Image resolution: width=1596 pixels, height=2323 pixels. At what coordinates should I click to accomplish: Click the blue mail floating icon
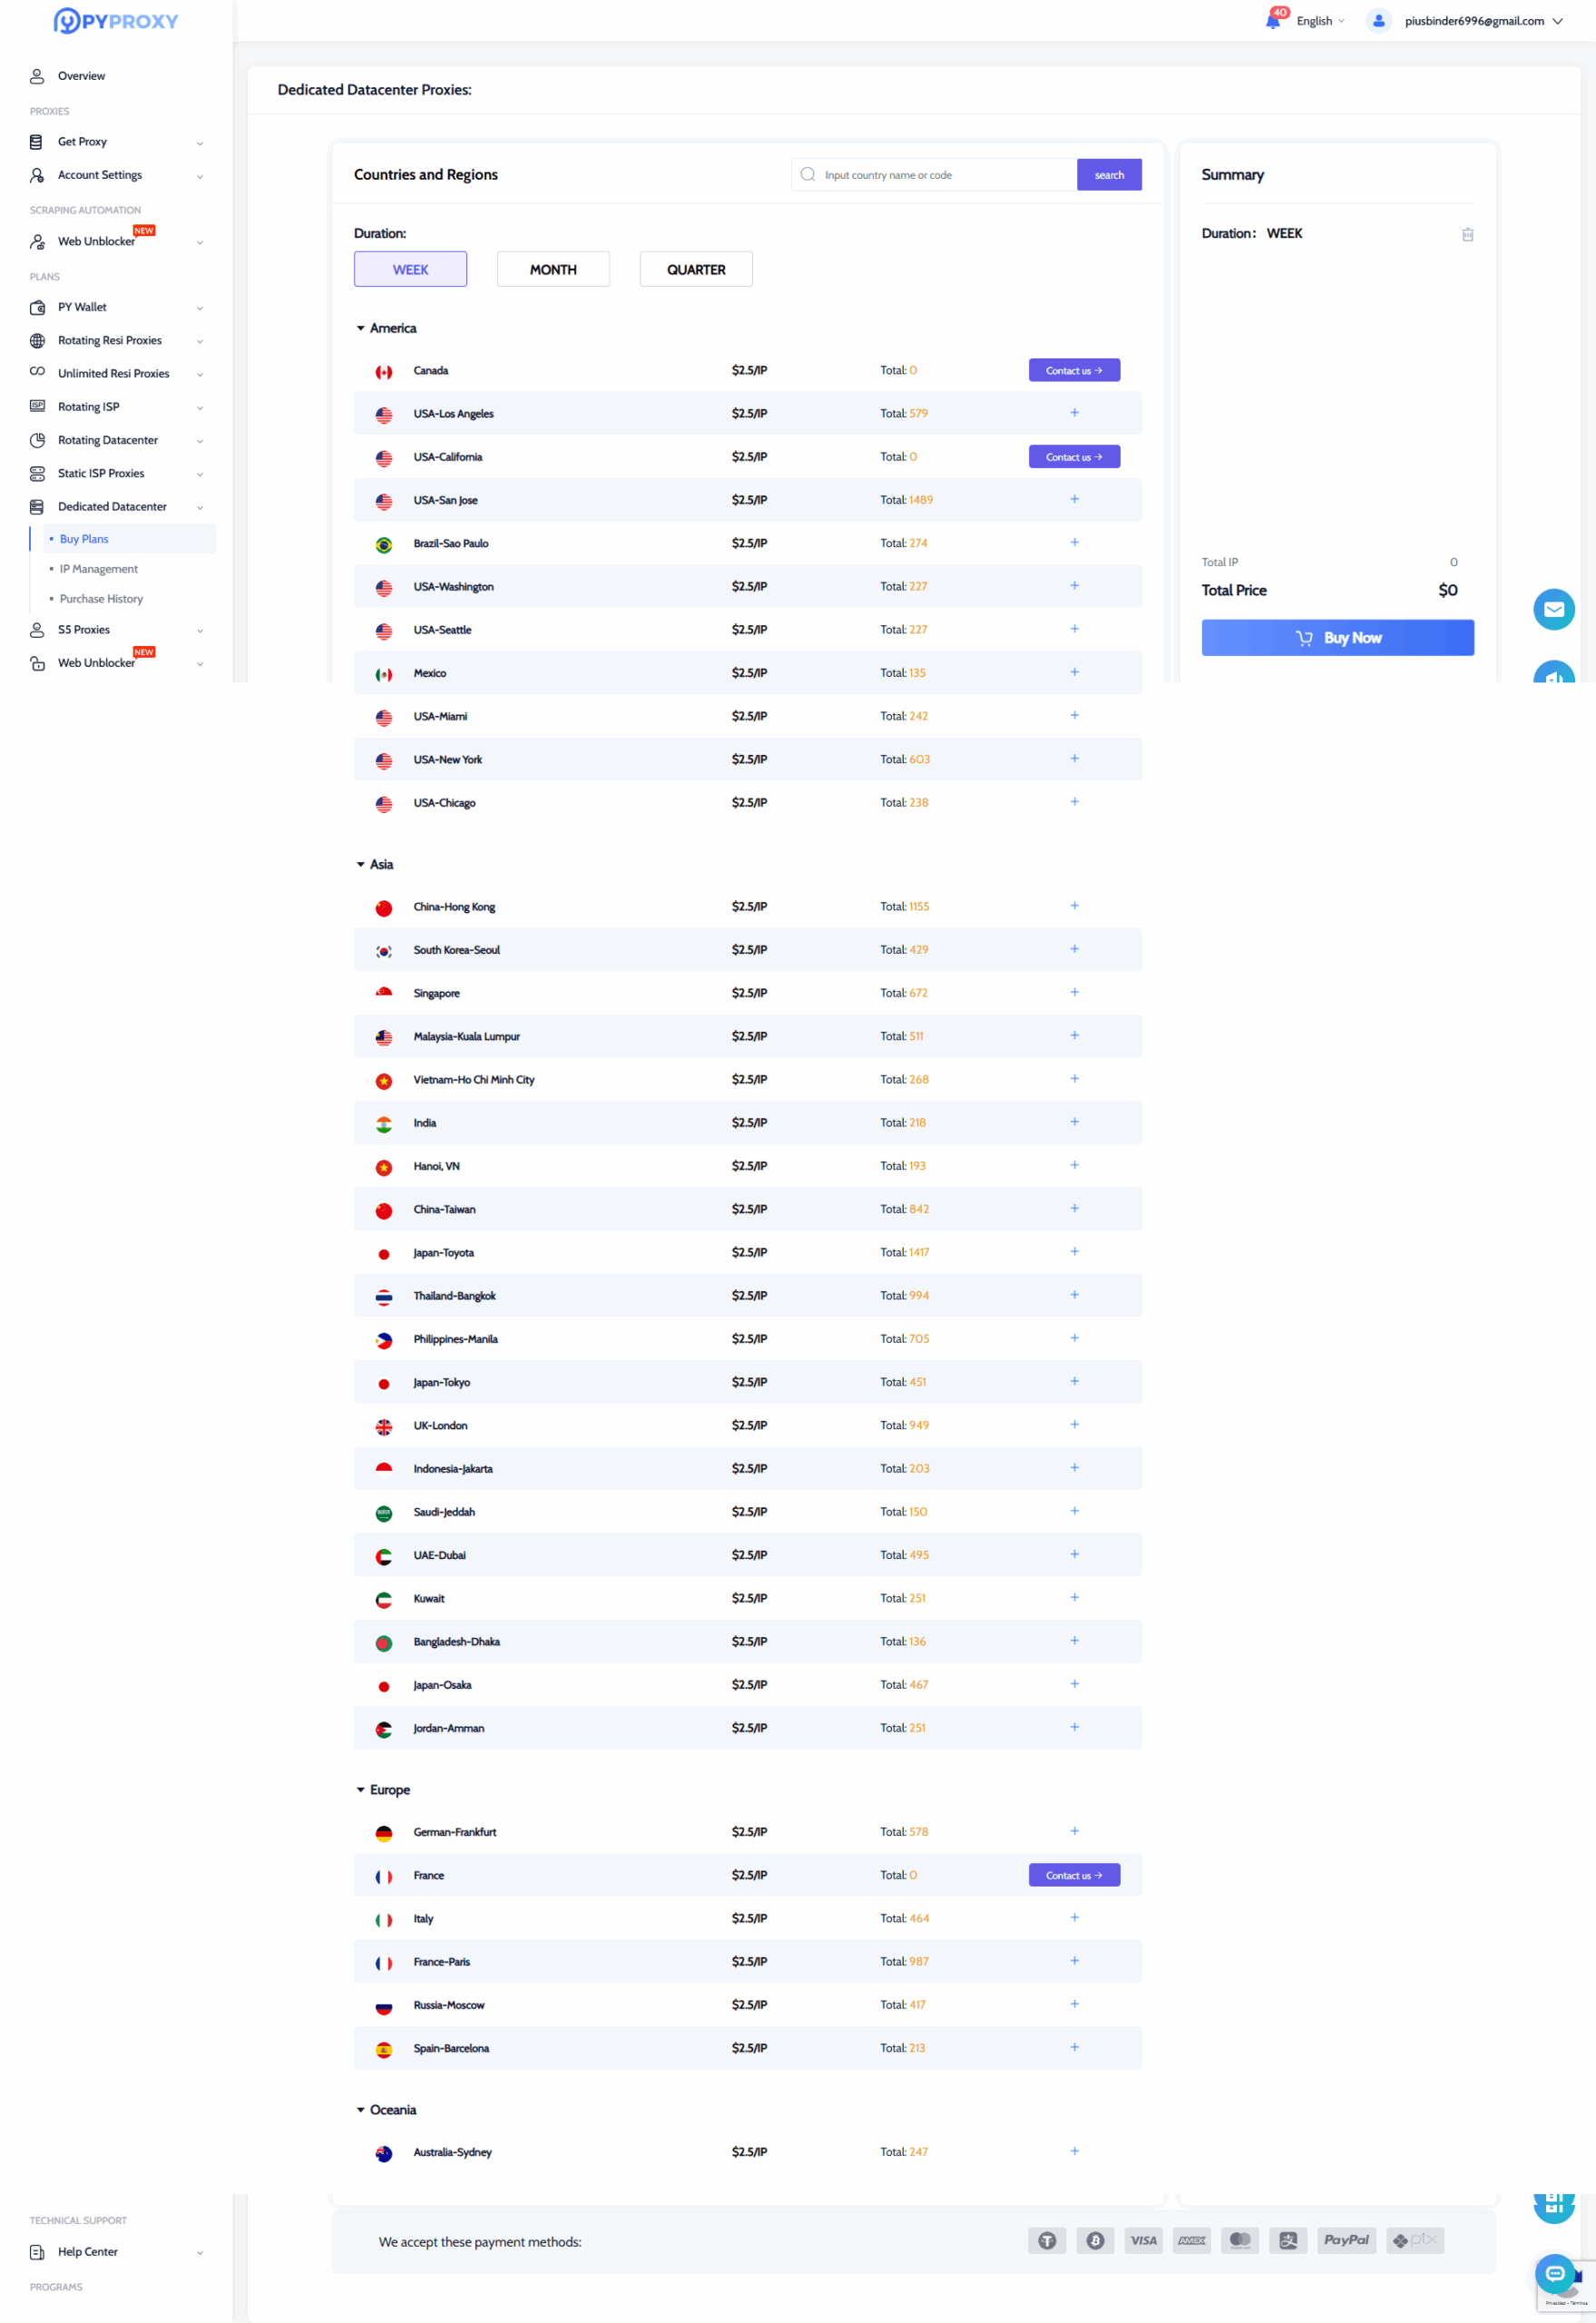pos(1553,609)
